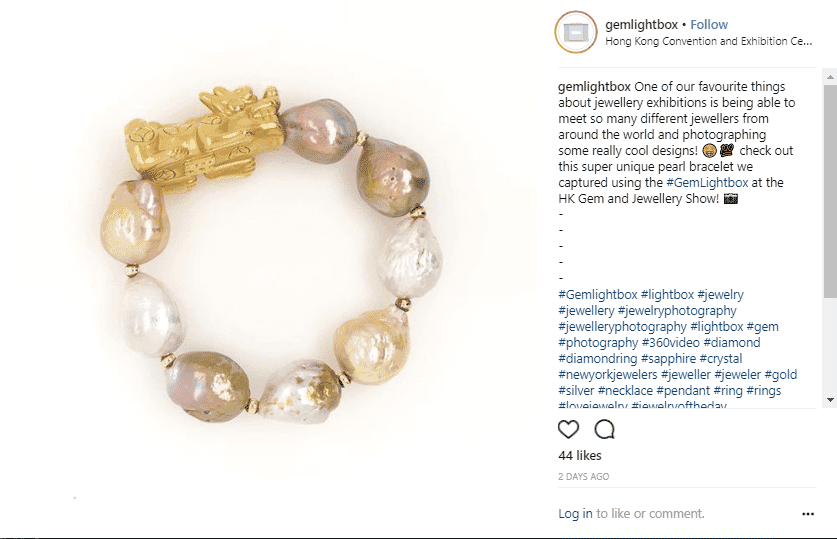Open comments with the speech bubble icon

(604, 429)
